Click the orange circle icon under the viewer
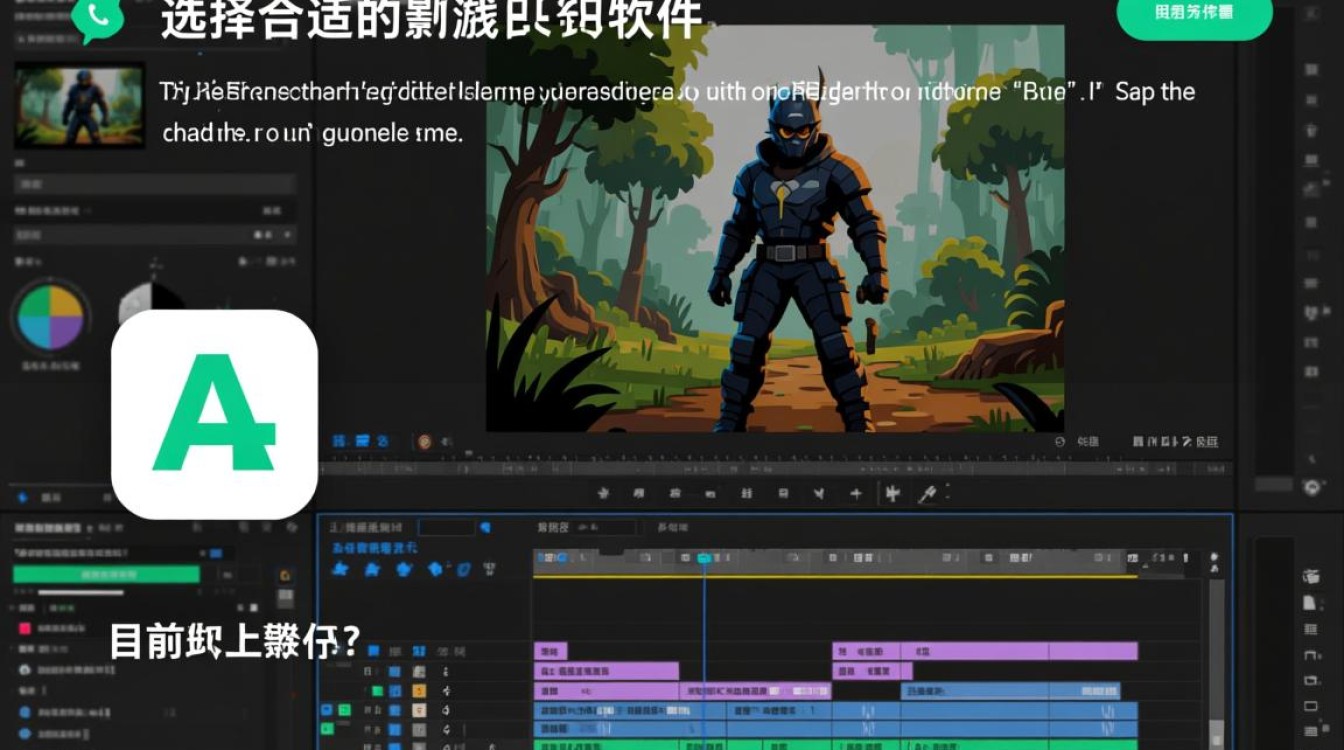 (424, 441)
